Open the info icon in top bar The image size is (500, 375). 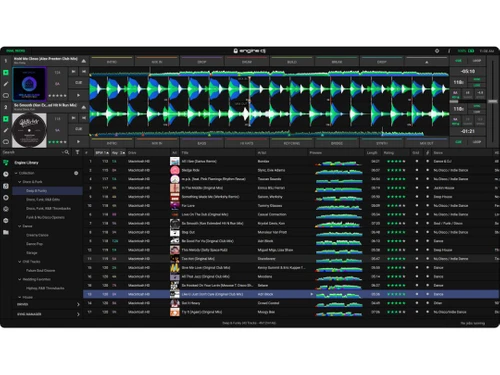(449, 51)
